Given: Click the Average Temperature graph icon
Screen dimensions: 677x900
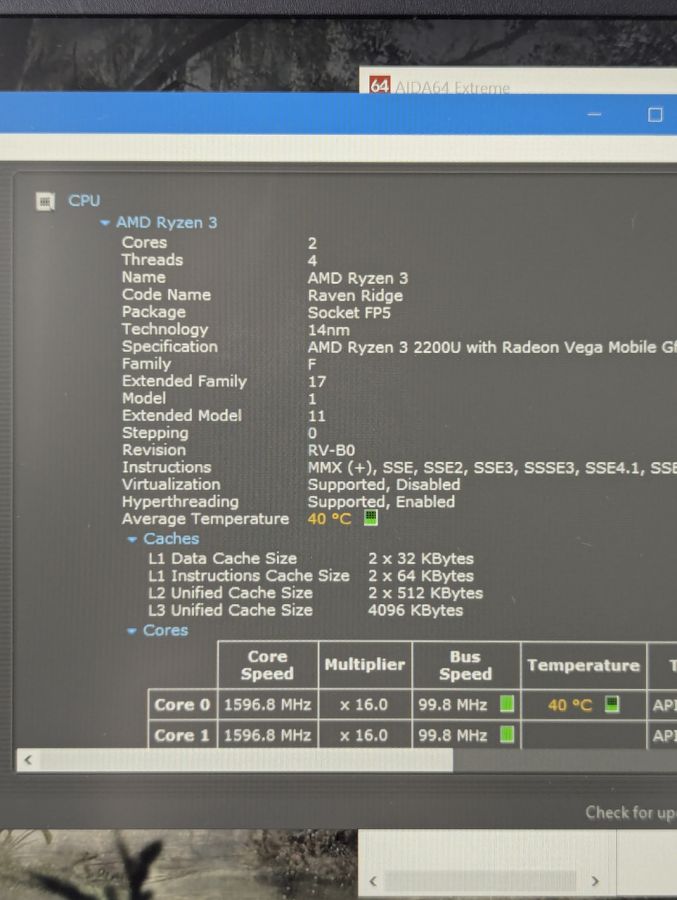Looking at the screenshot, I should click(x=371, y=518).
